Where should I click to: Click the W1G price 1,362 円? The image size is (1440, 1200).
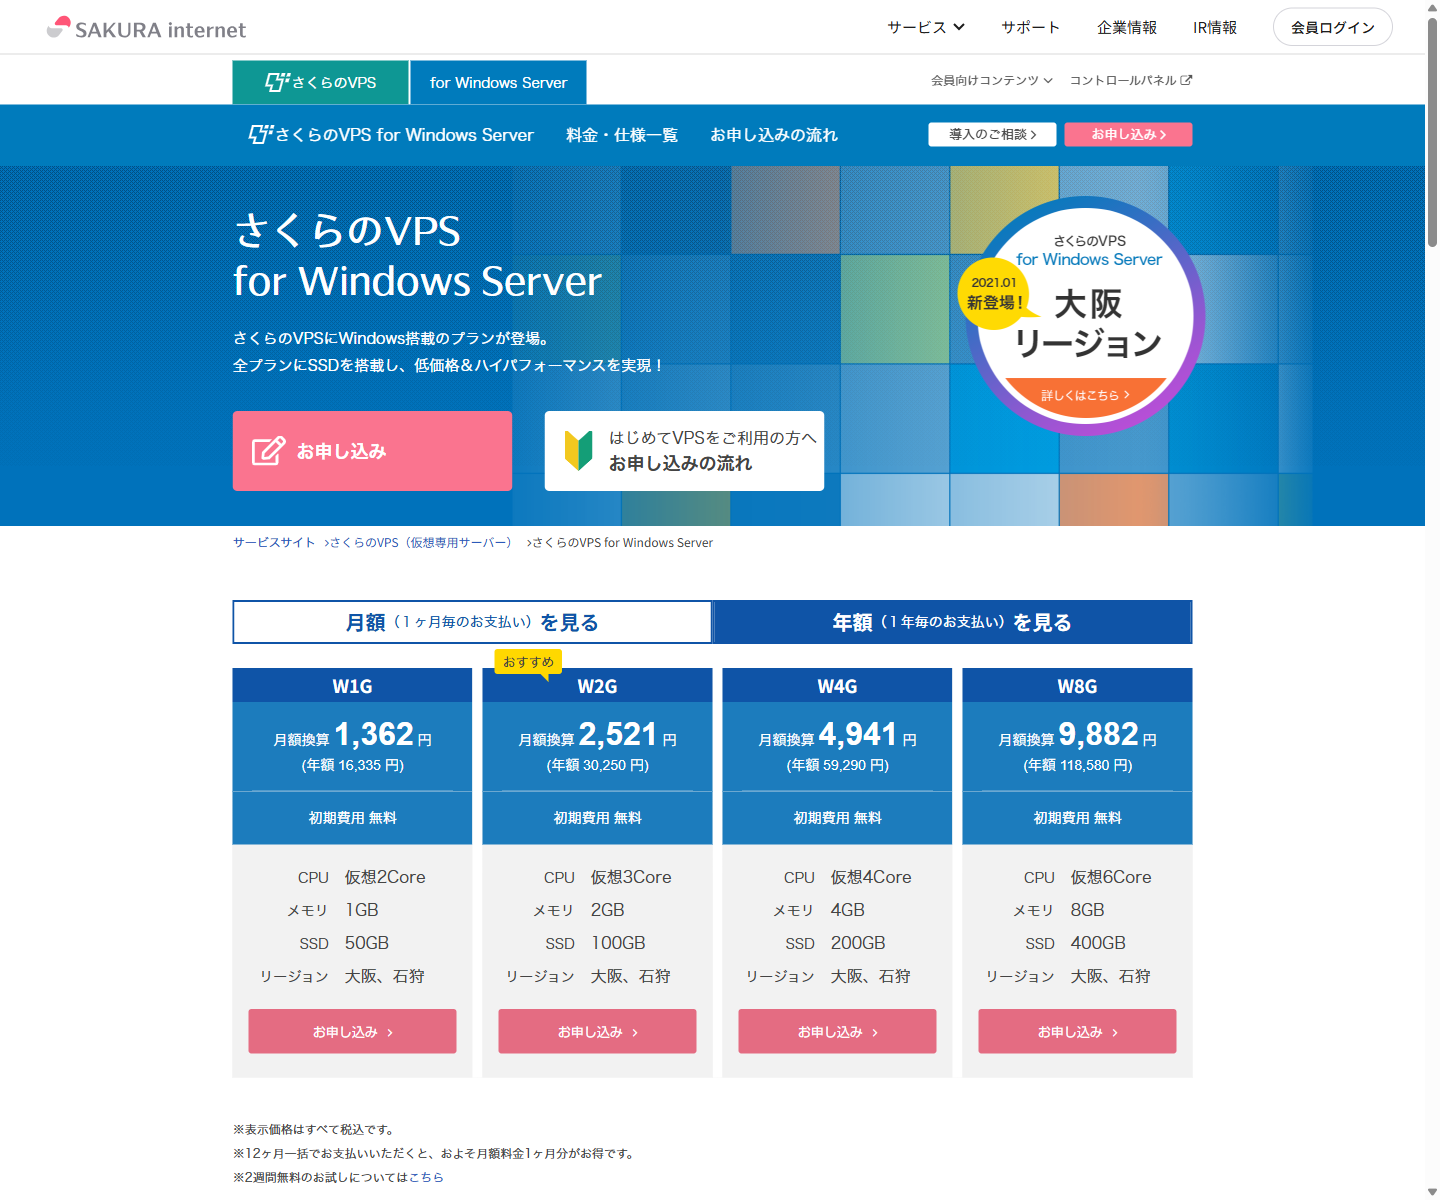coord(383,735)
